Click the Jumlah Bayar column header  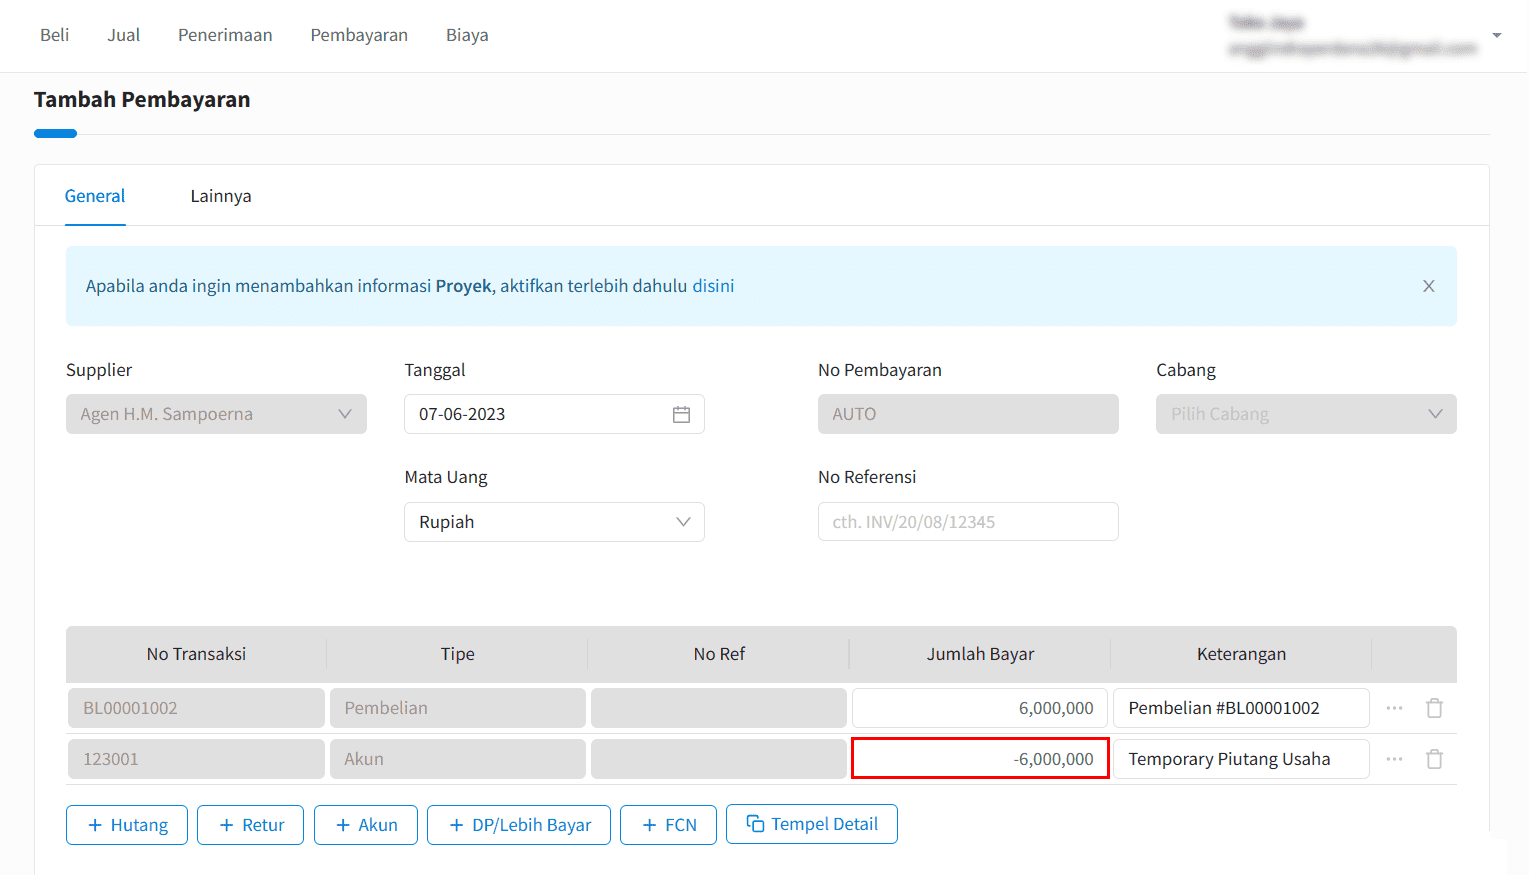pyautogui.click(x=980, y=654)
